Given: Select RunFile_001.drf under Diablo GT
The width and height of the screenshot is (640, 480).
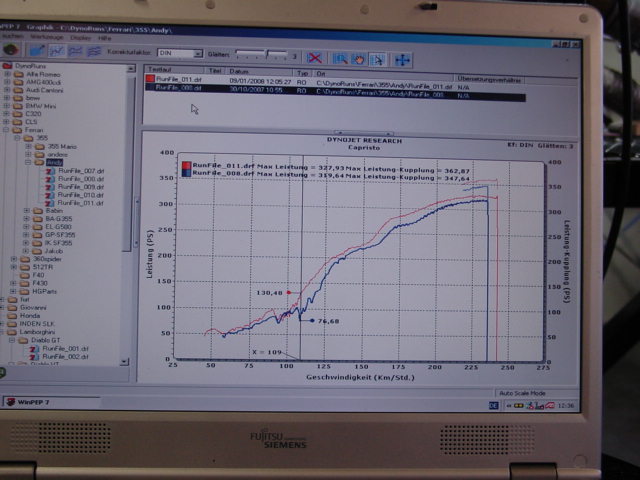Looking at the screenshot, I should (x=65, y=348).
